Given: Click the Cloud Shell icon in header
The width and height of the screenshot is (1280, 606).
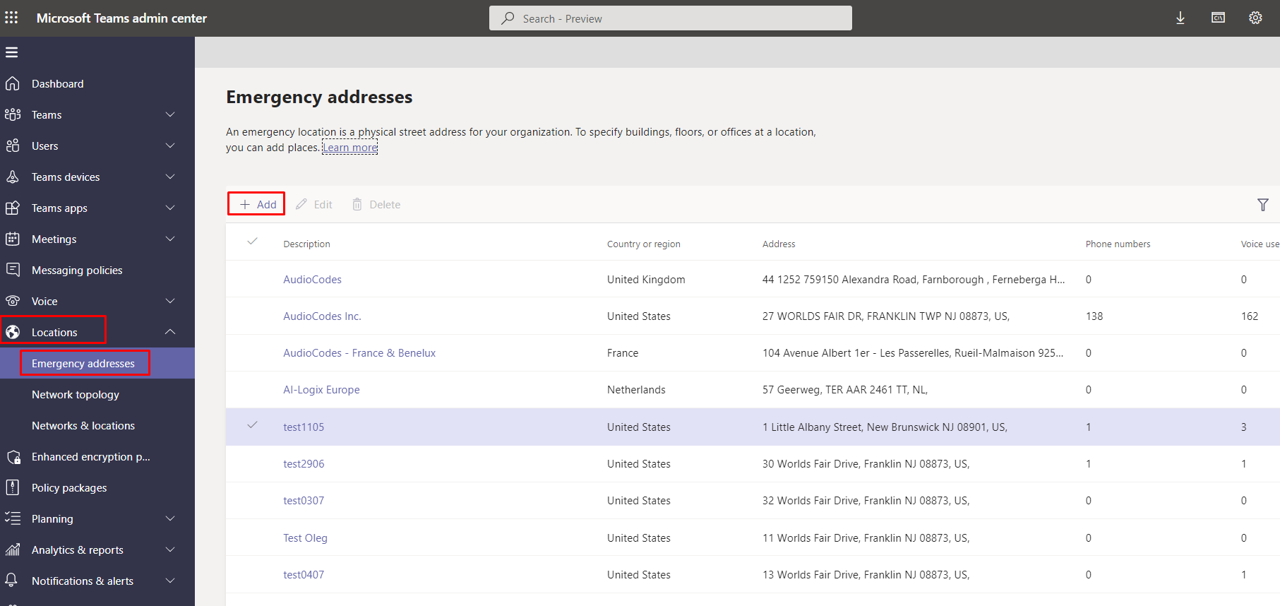Looking at the screenshot, I should 1218,18.
